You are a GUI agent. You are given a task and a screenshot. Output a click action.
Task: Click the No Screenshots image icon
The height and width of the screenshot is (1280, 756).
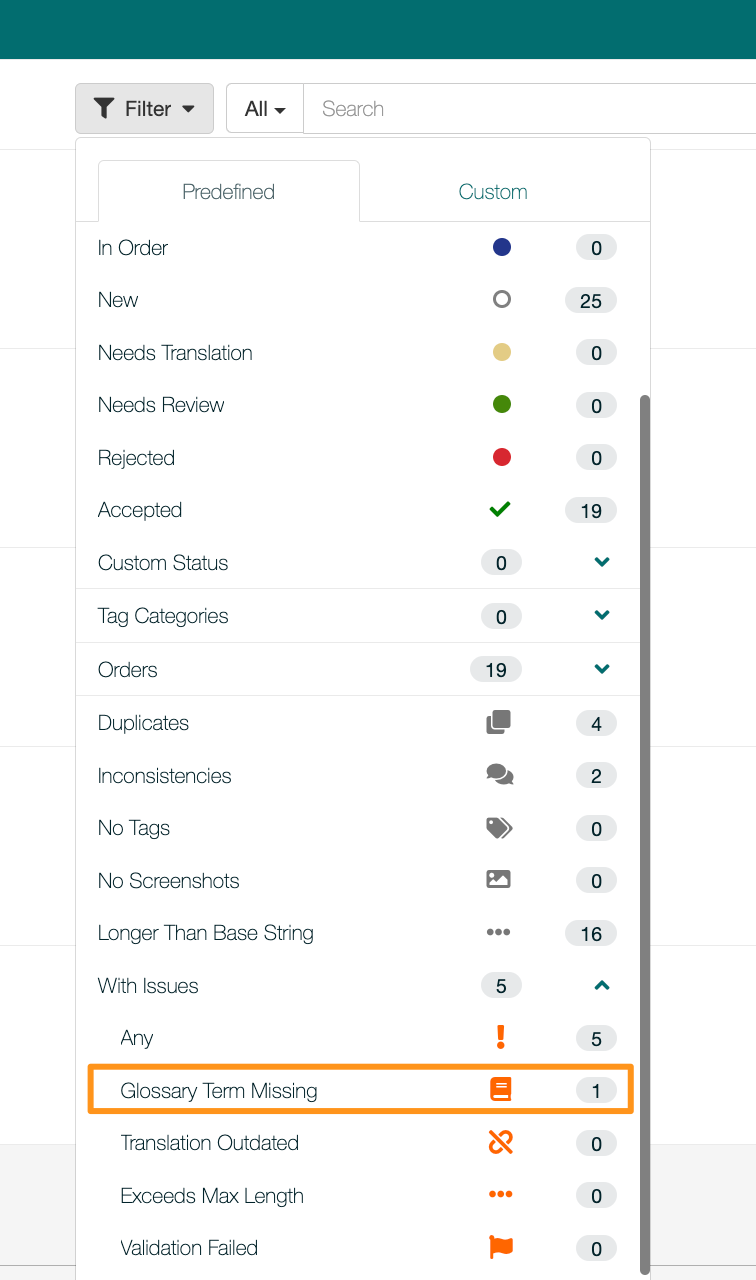[x=498, y=880]
